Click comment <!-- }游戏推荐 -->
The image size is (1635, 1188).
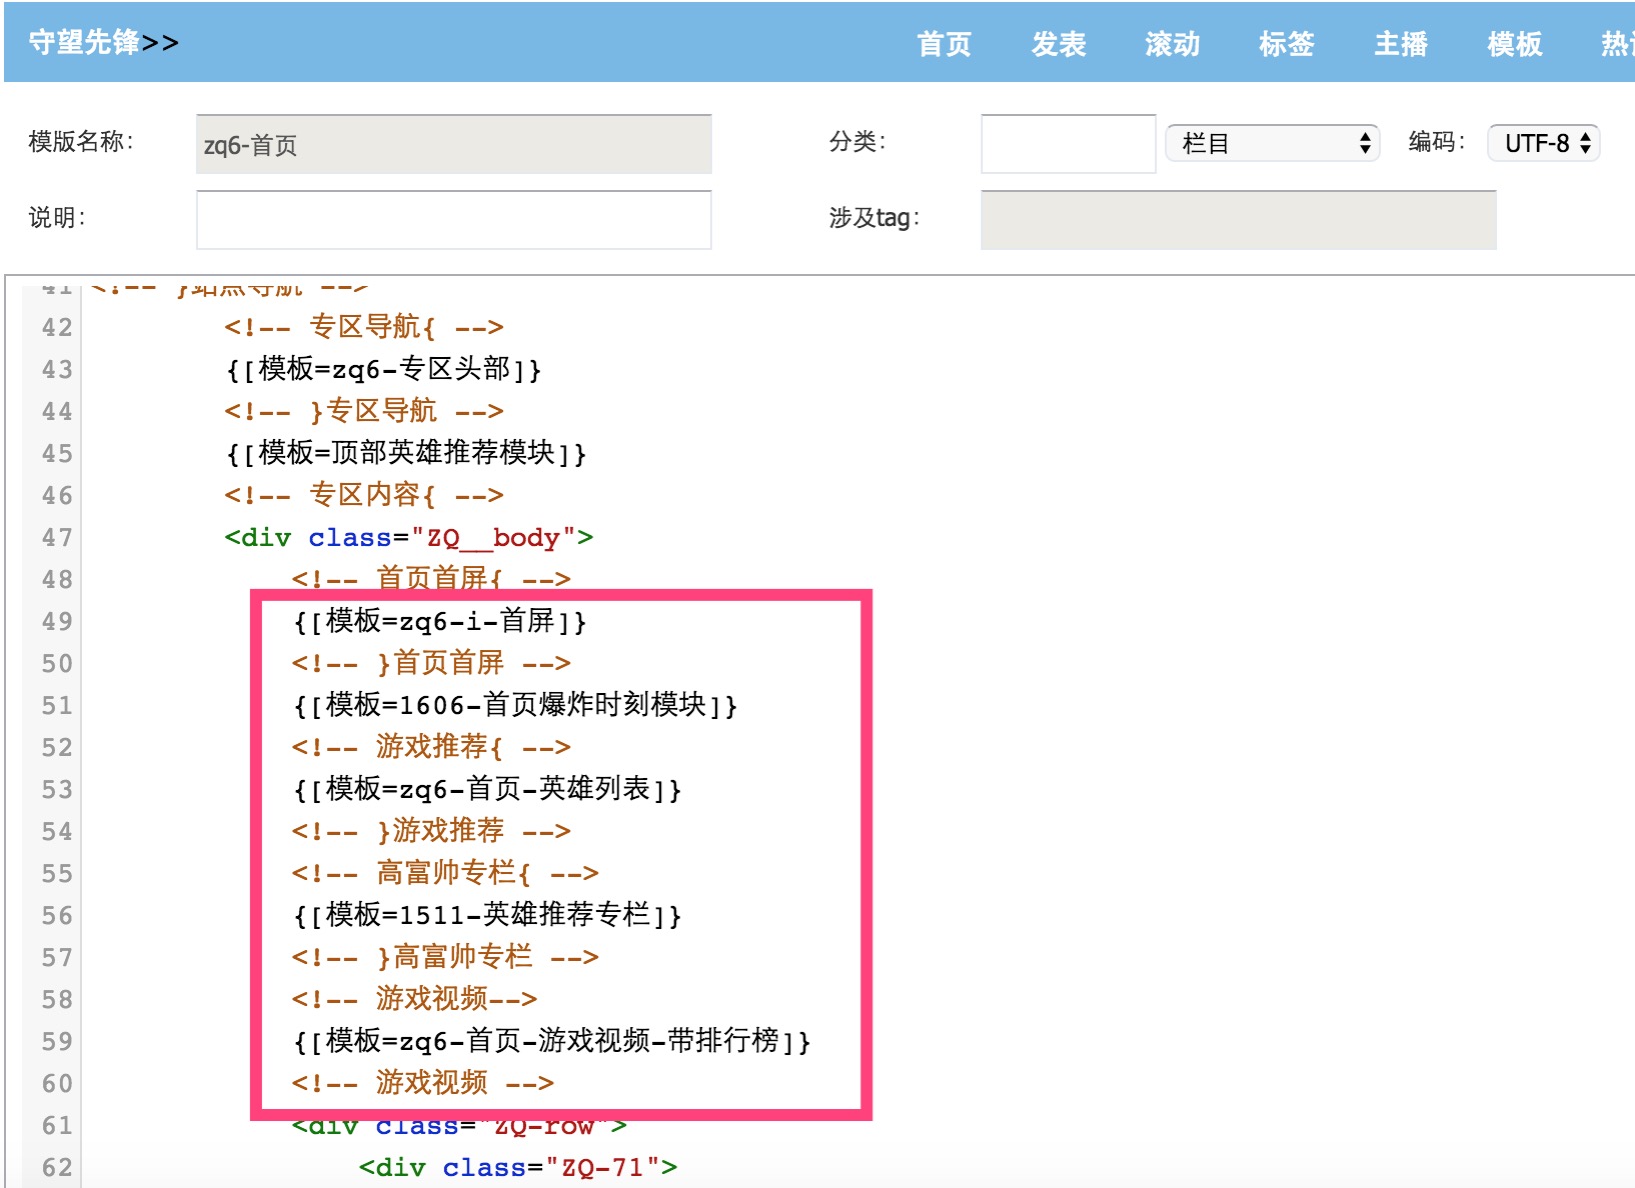(x=431, y=832)
